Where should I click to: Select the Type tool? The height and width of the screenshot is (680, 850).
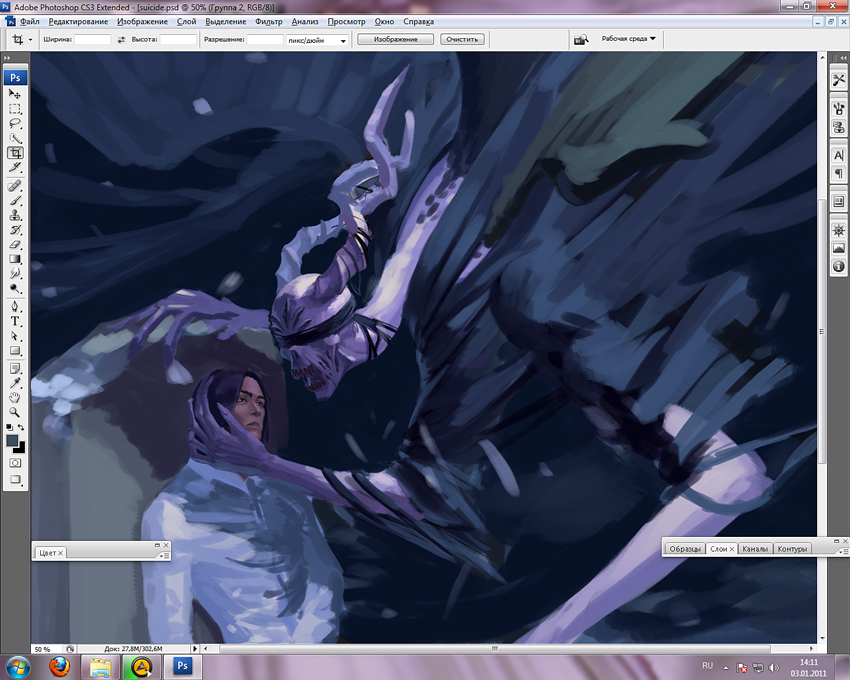[x=15, y=321]
